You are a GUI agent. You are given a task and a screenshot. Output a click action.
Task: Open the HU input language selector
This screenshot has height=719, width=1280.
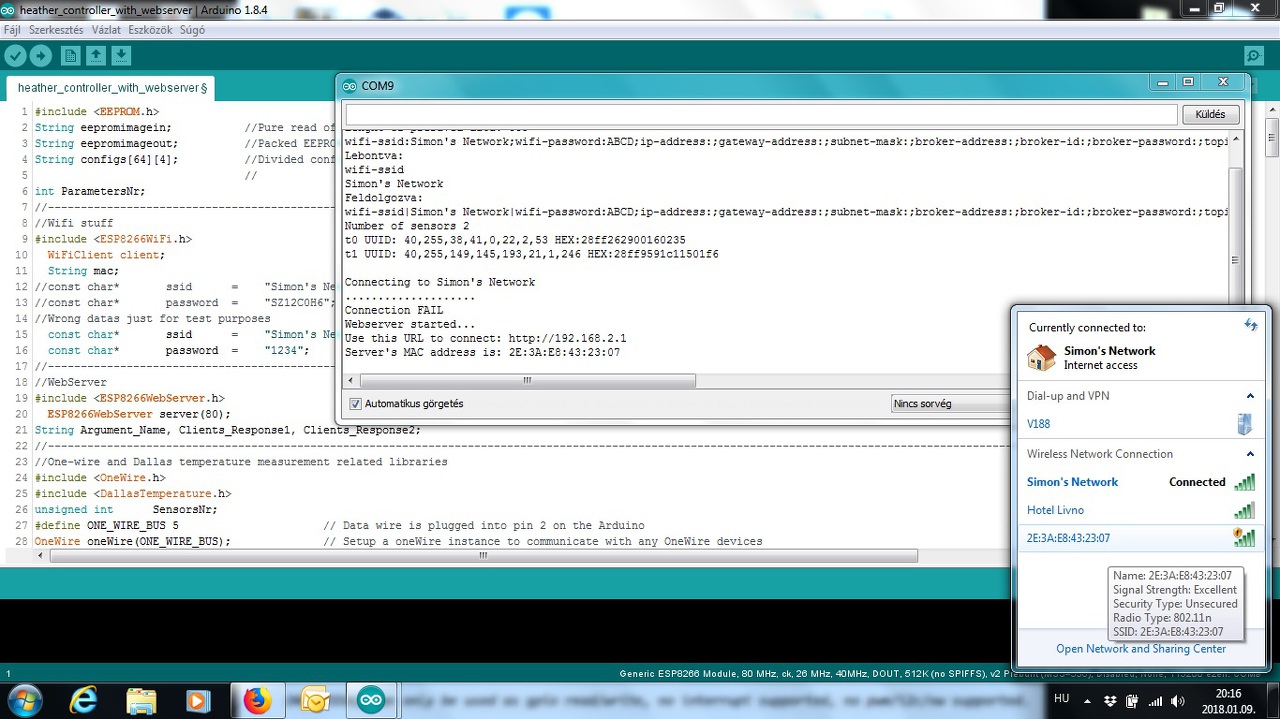click(1062, 698)
